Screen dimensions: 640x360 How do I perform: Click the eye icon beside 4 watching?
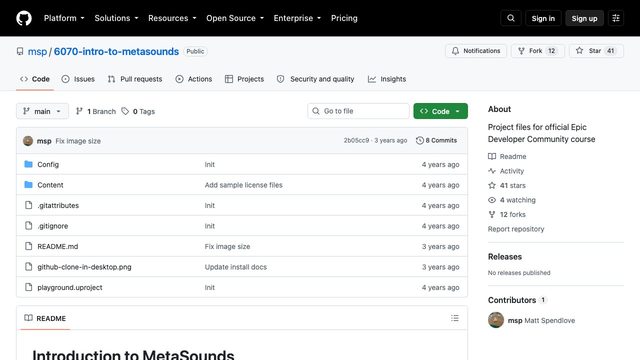click(492, 200)
